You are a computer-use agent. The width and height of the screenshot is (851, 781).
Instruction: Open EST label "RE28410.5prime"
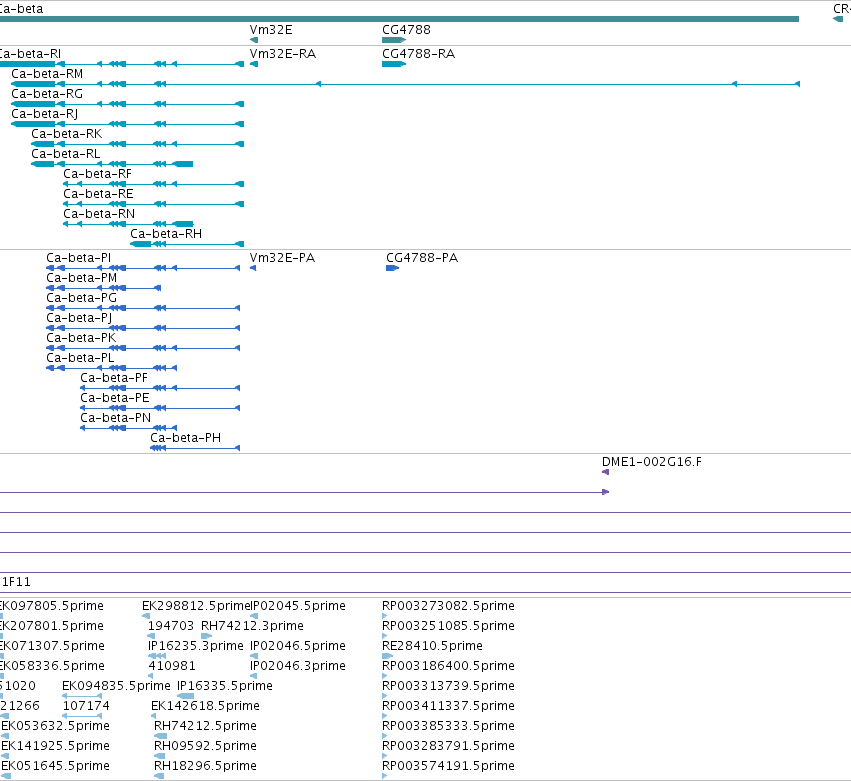point(433,646)
